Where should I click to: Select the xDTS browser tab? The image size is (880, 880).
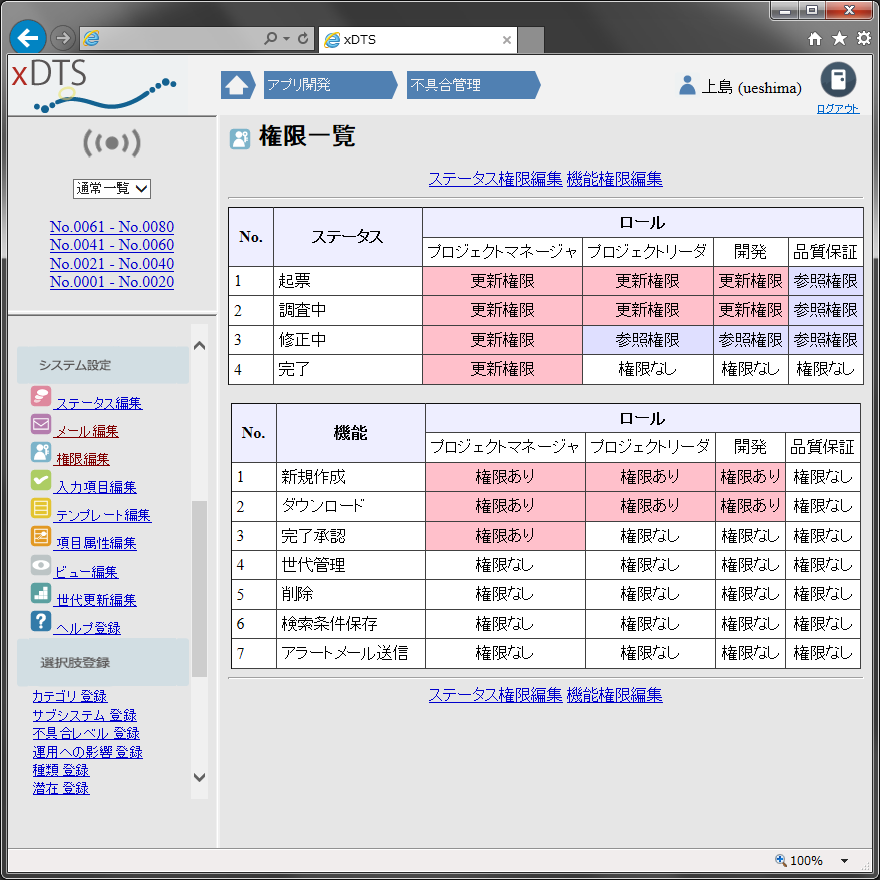[418, 40]
